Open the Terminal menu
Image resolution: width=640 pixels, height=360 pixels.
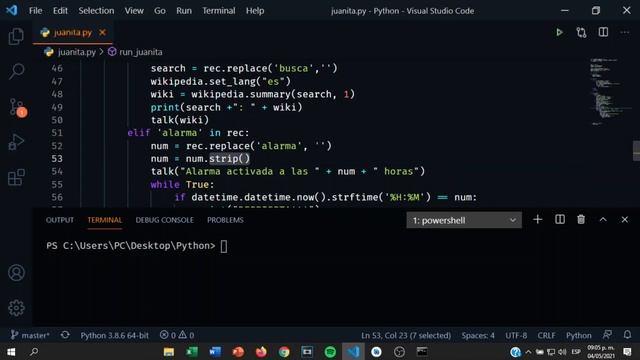pos(219,11)
